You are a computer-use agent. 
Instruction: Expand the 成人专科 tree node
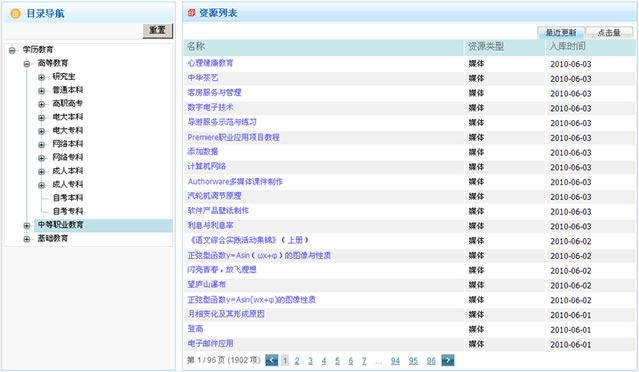(42, 185)
